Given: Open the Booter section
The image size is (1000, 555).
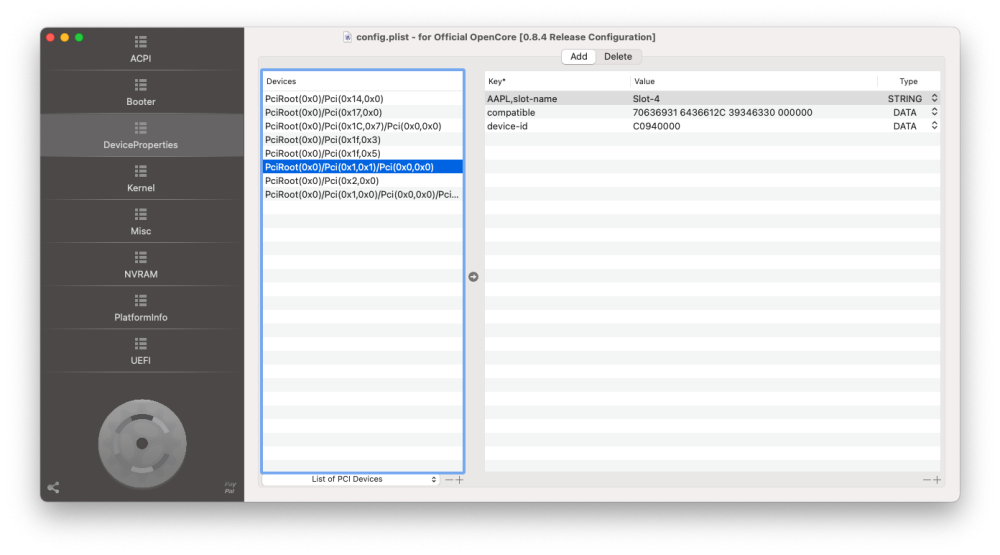Looking at the screenshot, I should pyautogui.click(x=141, y=92).
